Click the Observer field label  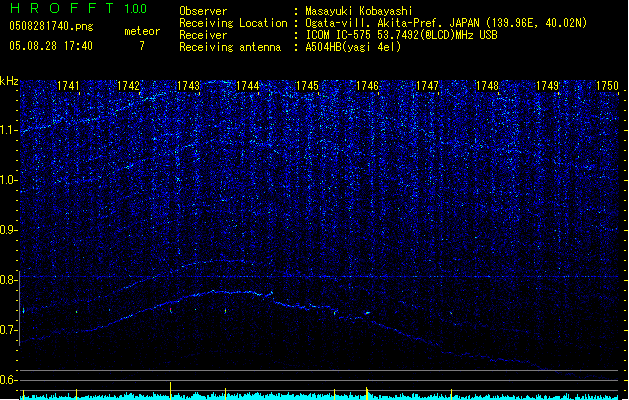[203, 11]
